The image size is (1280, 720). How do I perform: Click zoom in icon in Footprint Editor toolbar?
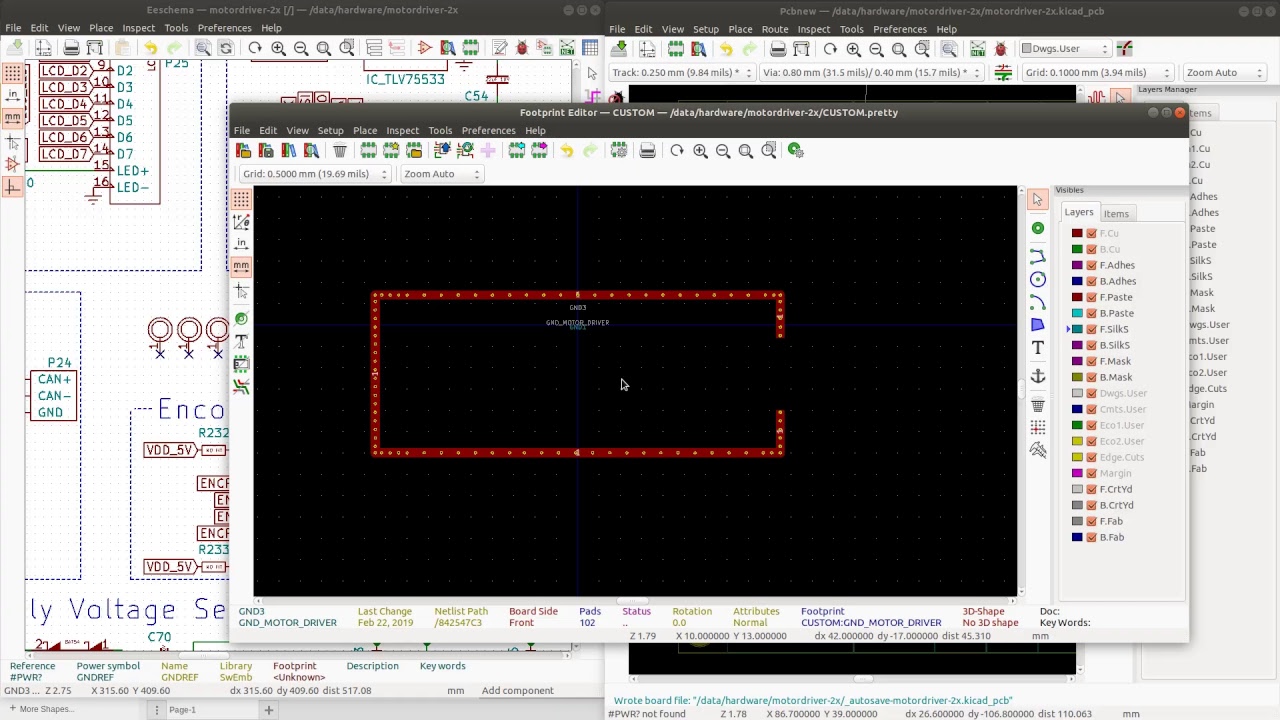coord(700,150)
